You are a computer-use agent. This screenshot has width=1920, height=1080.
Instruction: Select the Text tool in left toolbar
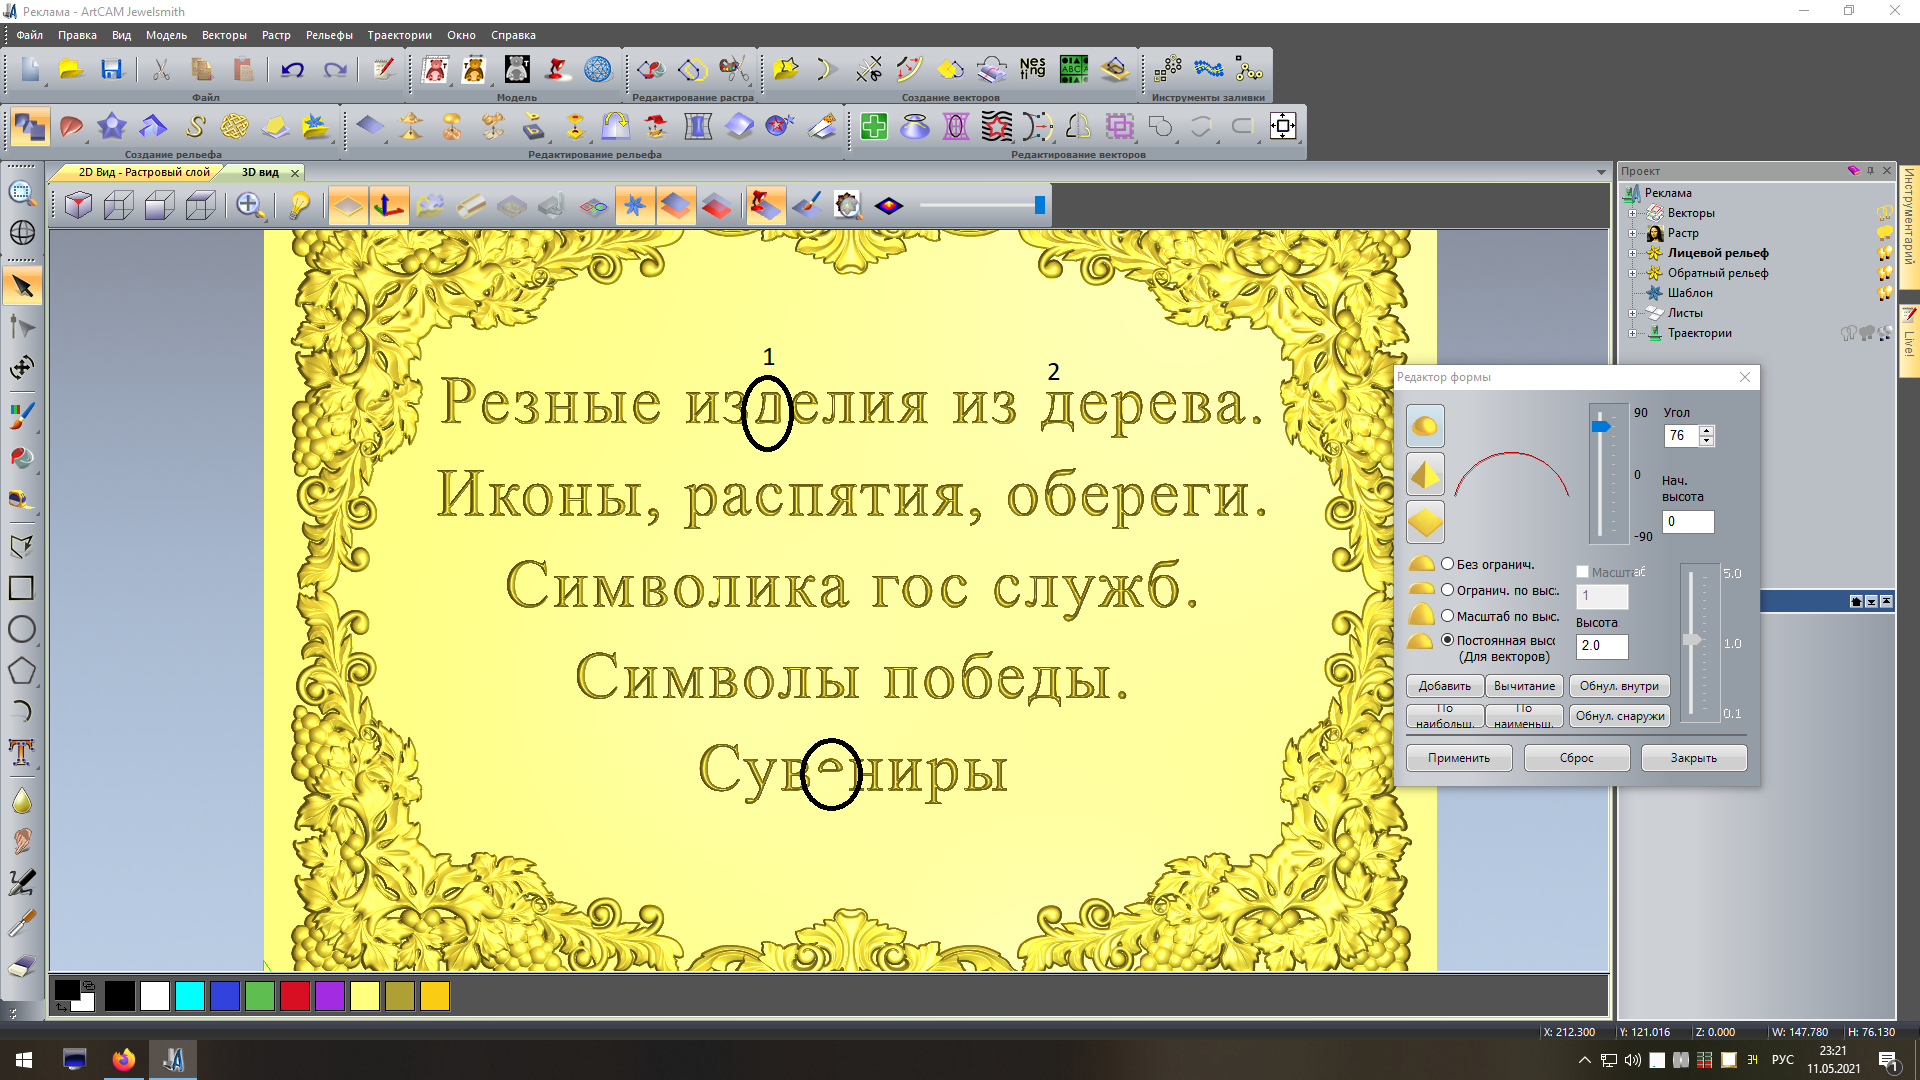point(21,752)
